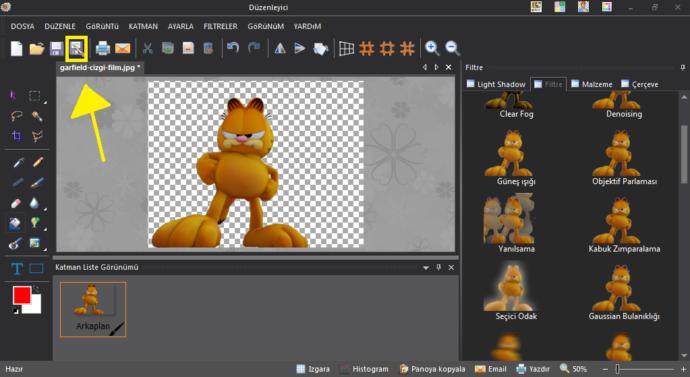The width and height of the screenshot is (690, 377).
Task: Activate the magic wand tool
Action: pos(37,116)
